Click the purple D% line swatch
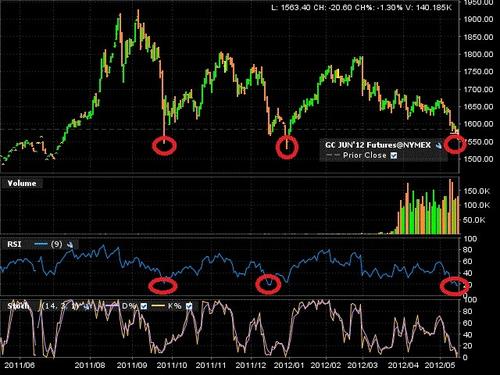Image resolution: width=500 pixels, height=375 pixels. coord(112,306)
